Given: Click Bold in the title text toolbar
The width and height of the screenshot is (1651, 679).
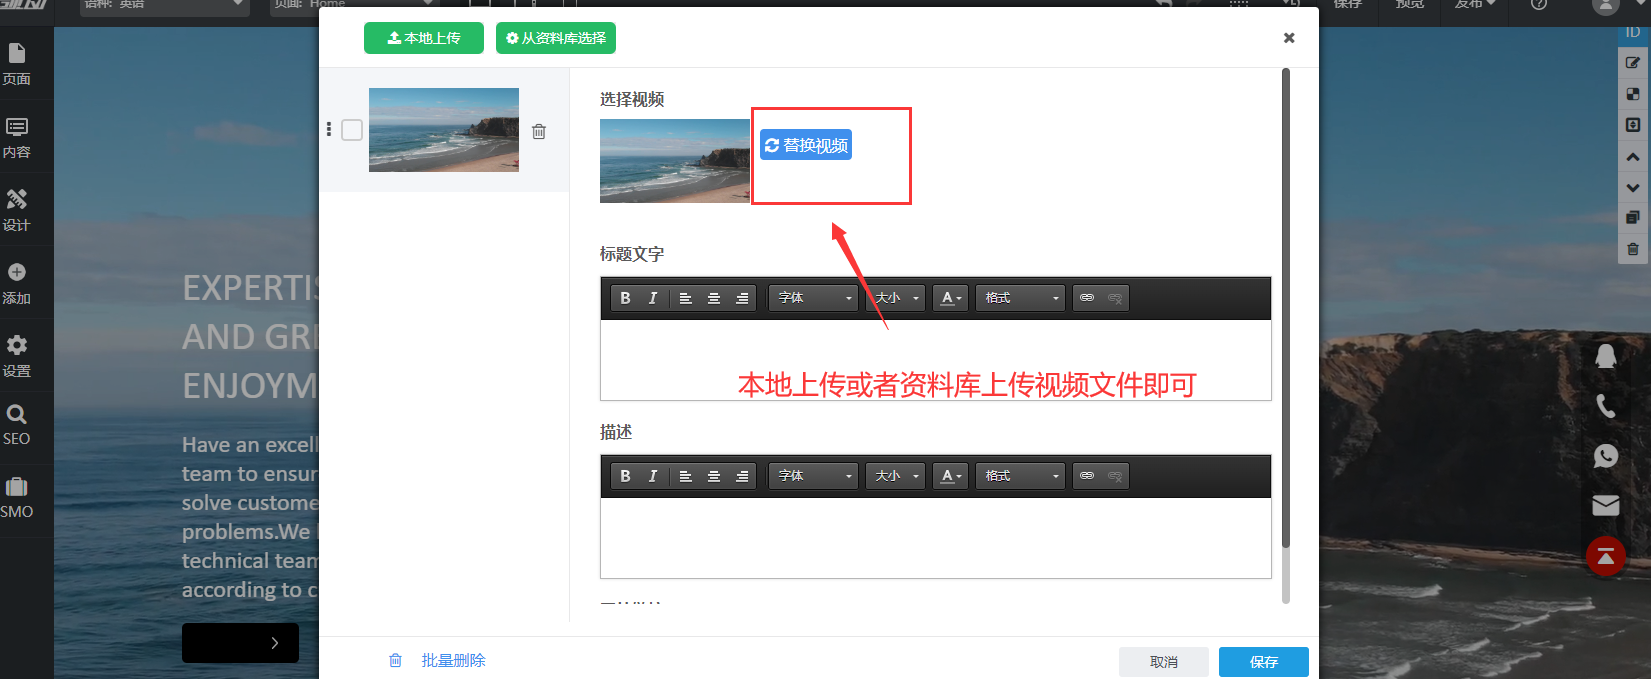Looking at the screenshot, I should coord(625,298).
